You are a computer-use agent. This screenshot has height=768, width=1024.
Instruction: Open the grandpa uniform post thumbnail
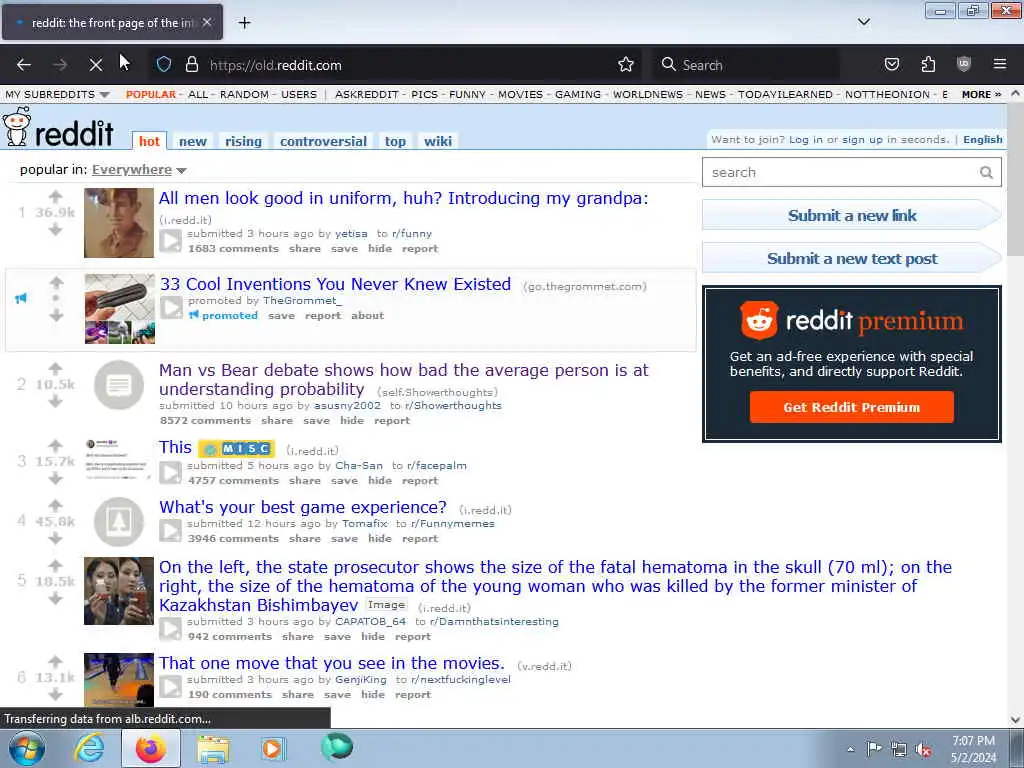(119, 223)
